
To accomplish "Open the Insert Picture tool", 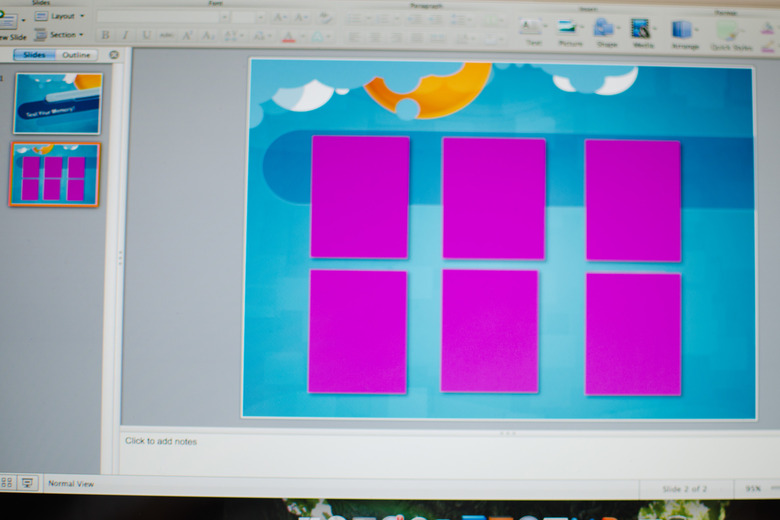I will [568, 29].
